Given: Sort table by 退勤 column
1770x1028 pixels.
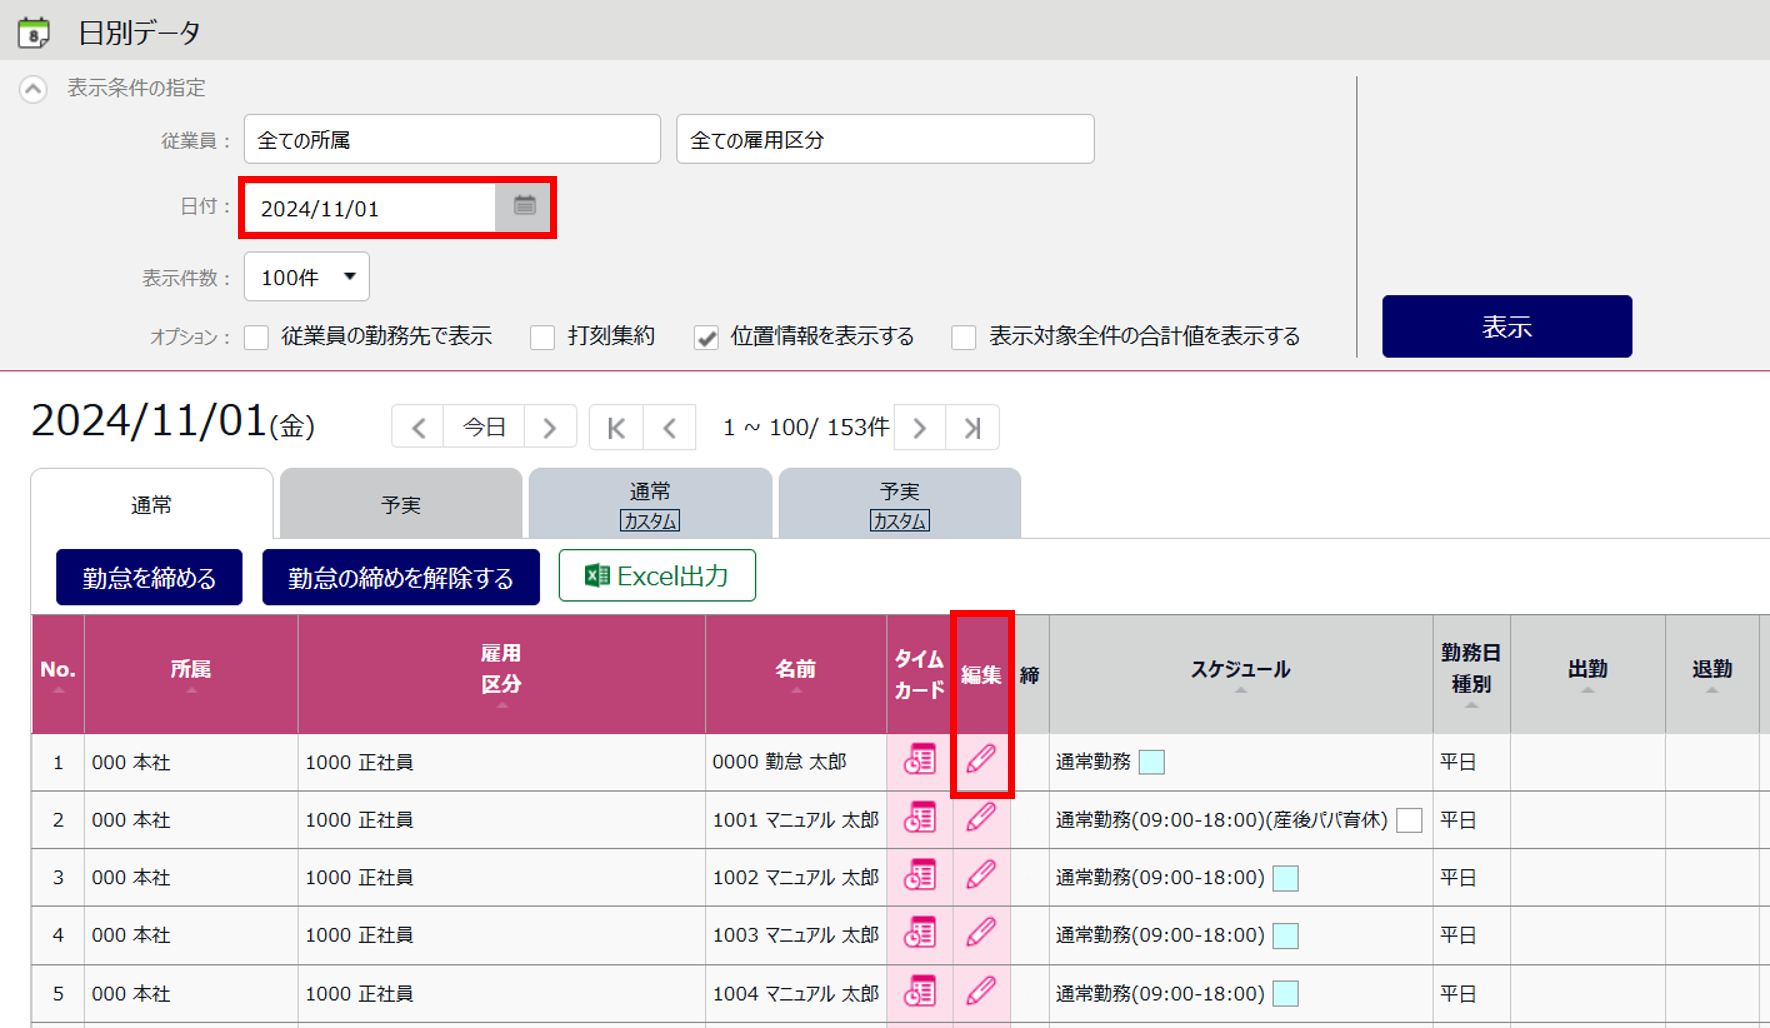Looking at the screenshot, I should click(1712, 674).
